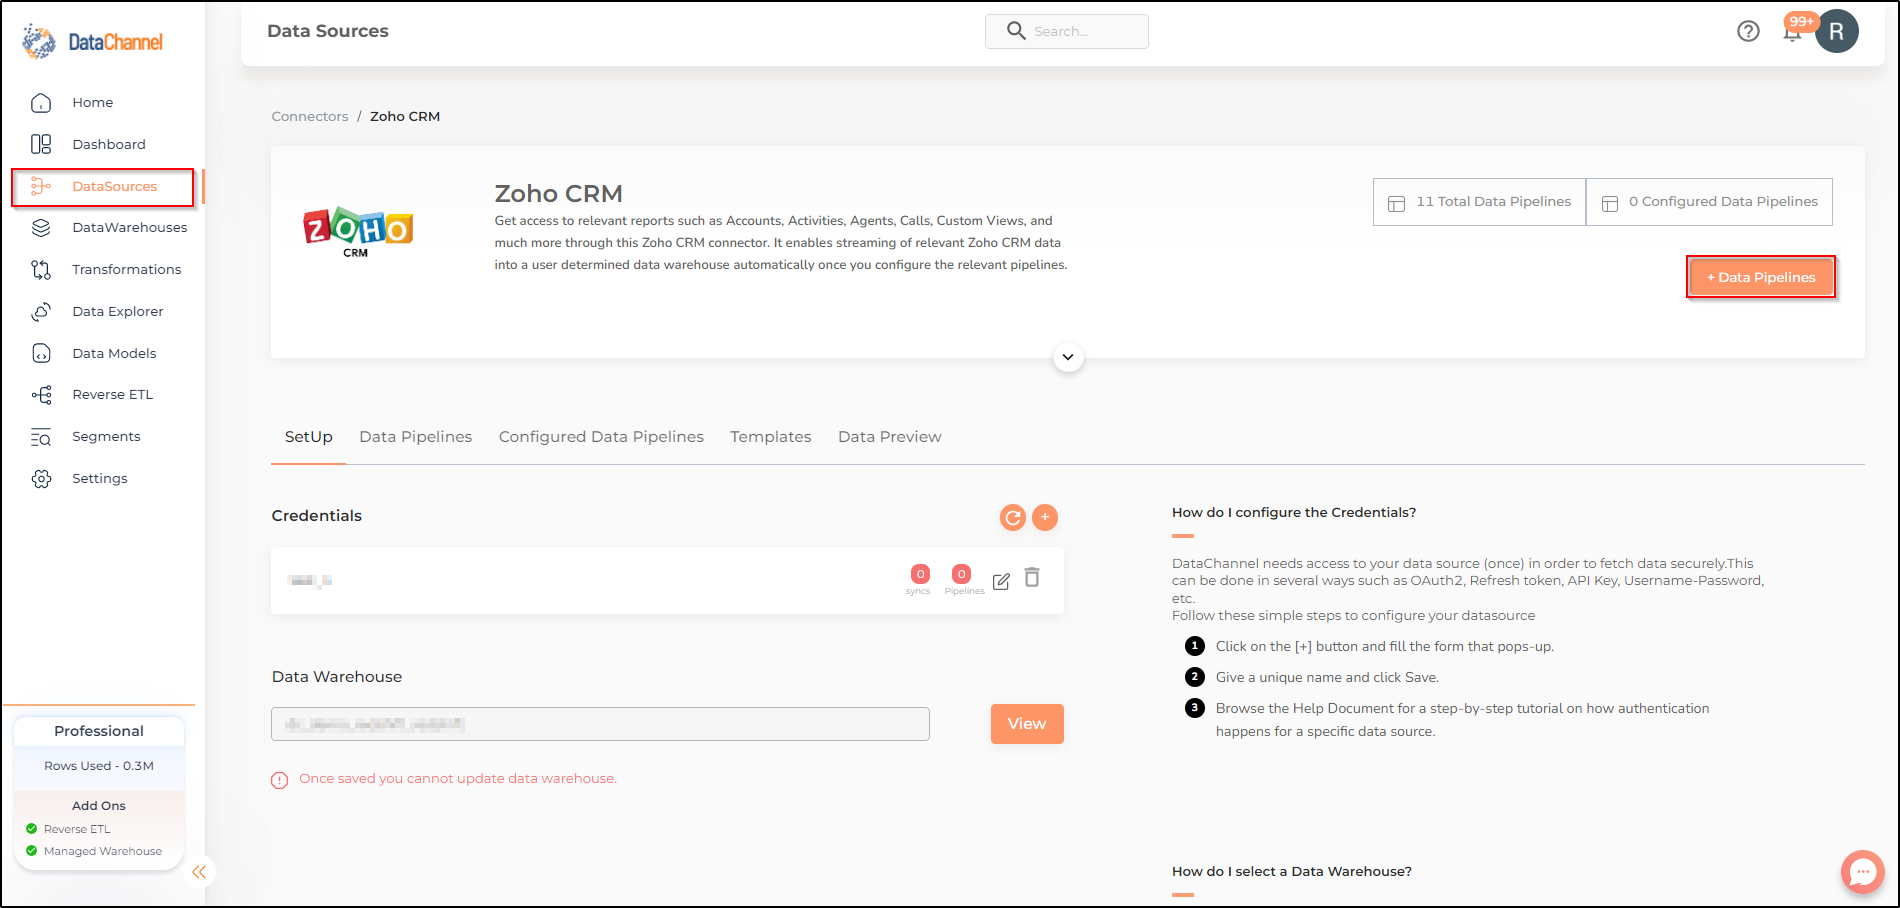The width and height of the screenshot is (1900, 908).
Task: Click 0 Configured Data Pipelines box
Action: [1710, 202]
